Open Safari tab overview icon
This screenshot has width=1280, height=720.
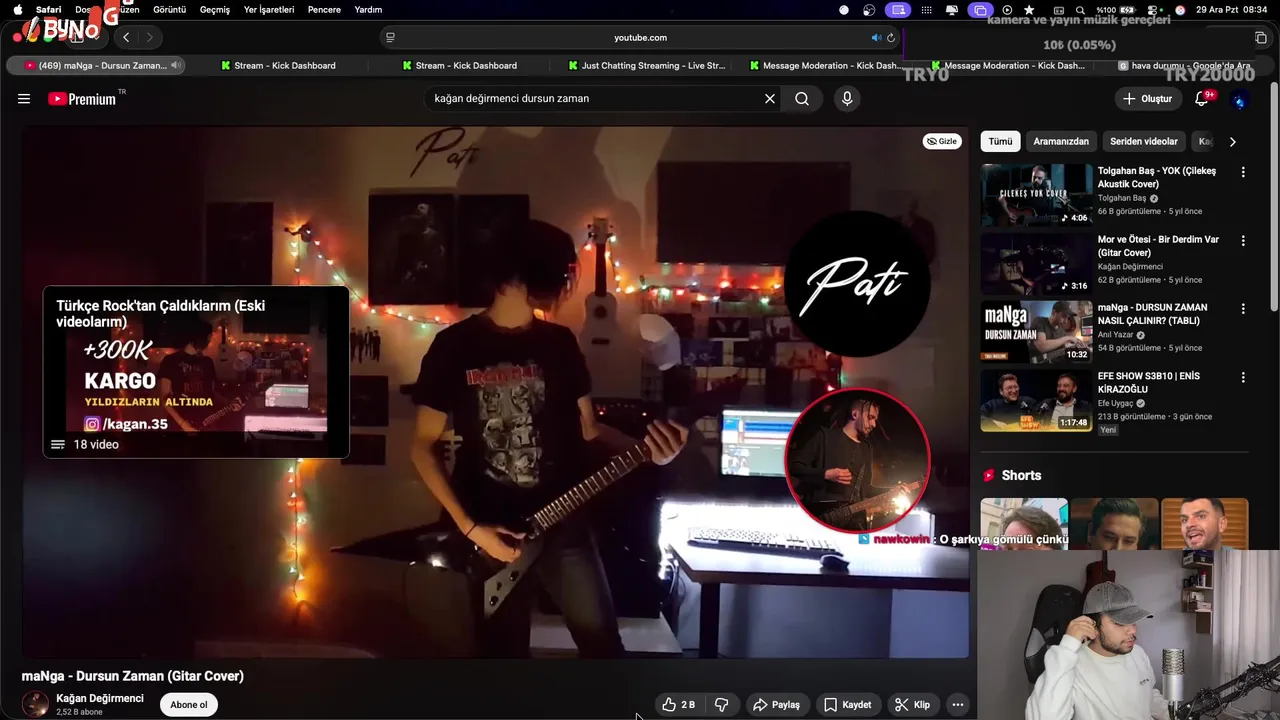click(x=1261, y=38)
